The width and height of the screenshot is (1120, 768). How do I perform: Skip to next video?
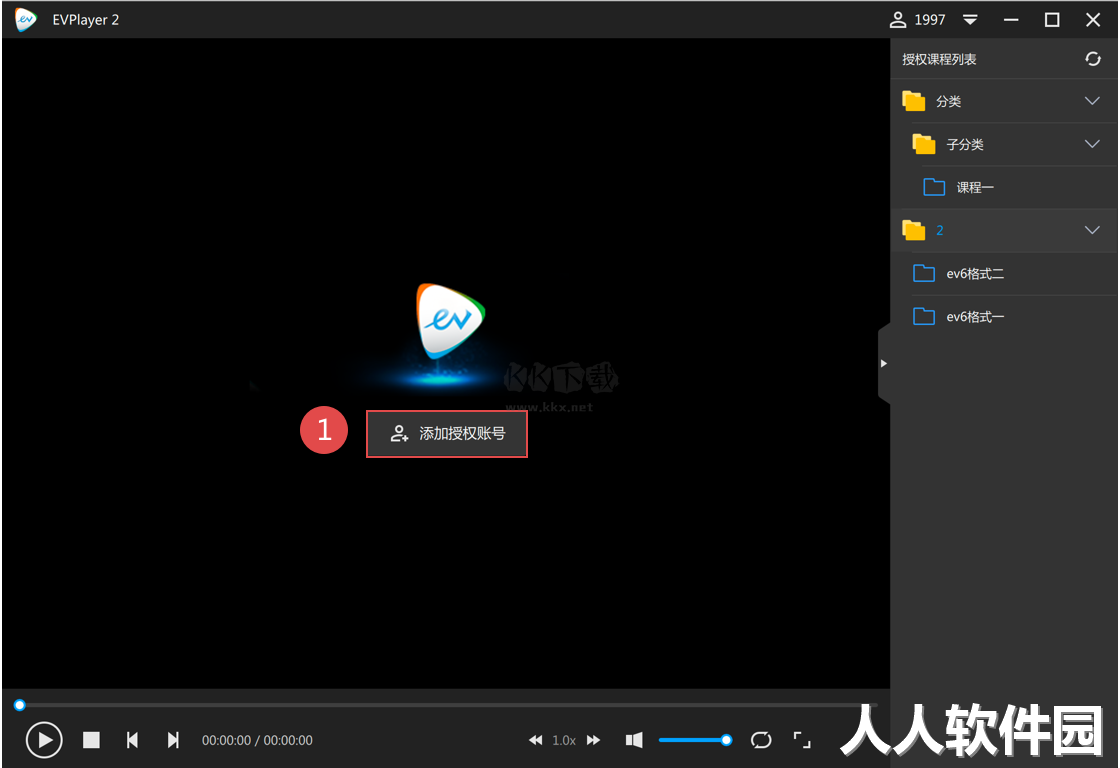pos(173,740)
